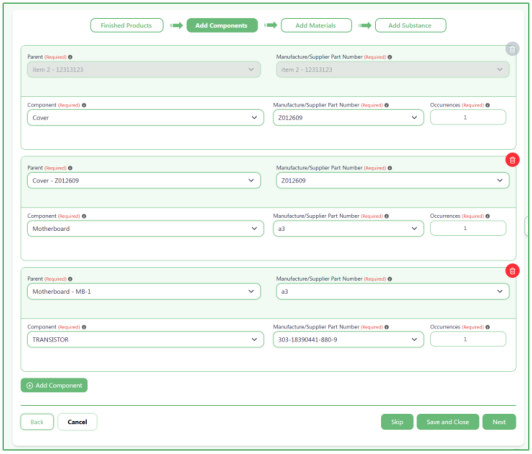532x454 pixels.
Task: Open the Cover - Z012609 parent dropdown
Action: [144, 181]
